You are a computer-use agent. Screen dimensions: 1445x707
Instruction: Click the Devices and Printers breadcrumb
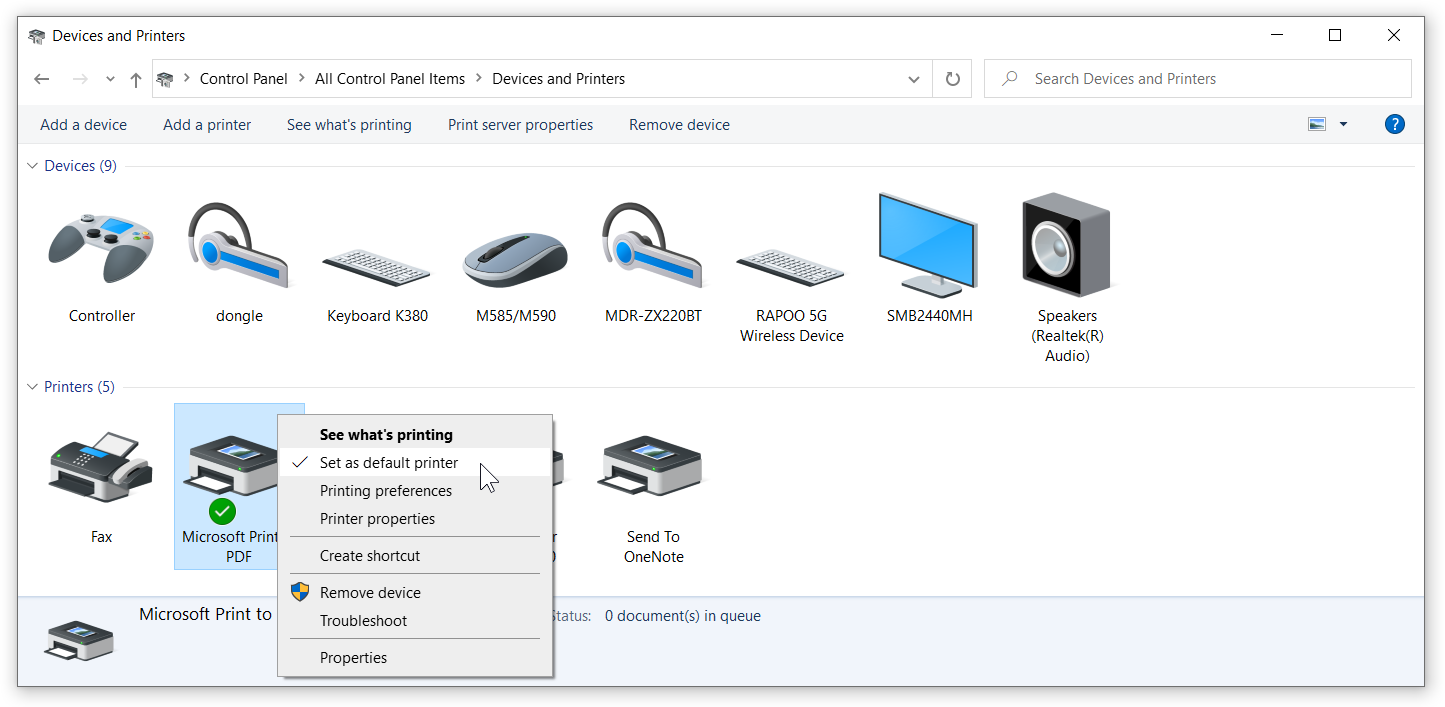[x=559, y=79]
